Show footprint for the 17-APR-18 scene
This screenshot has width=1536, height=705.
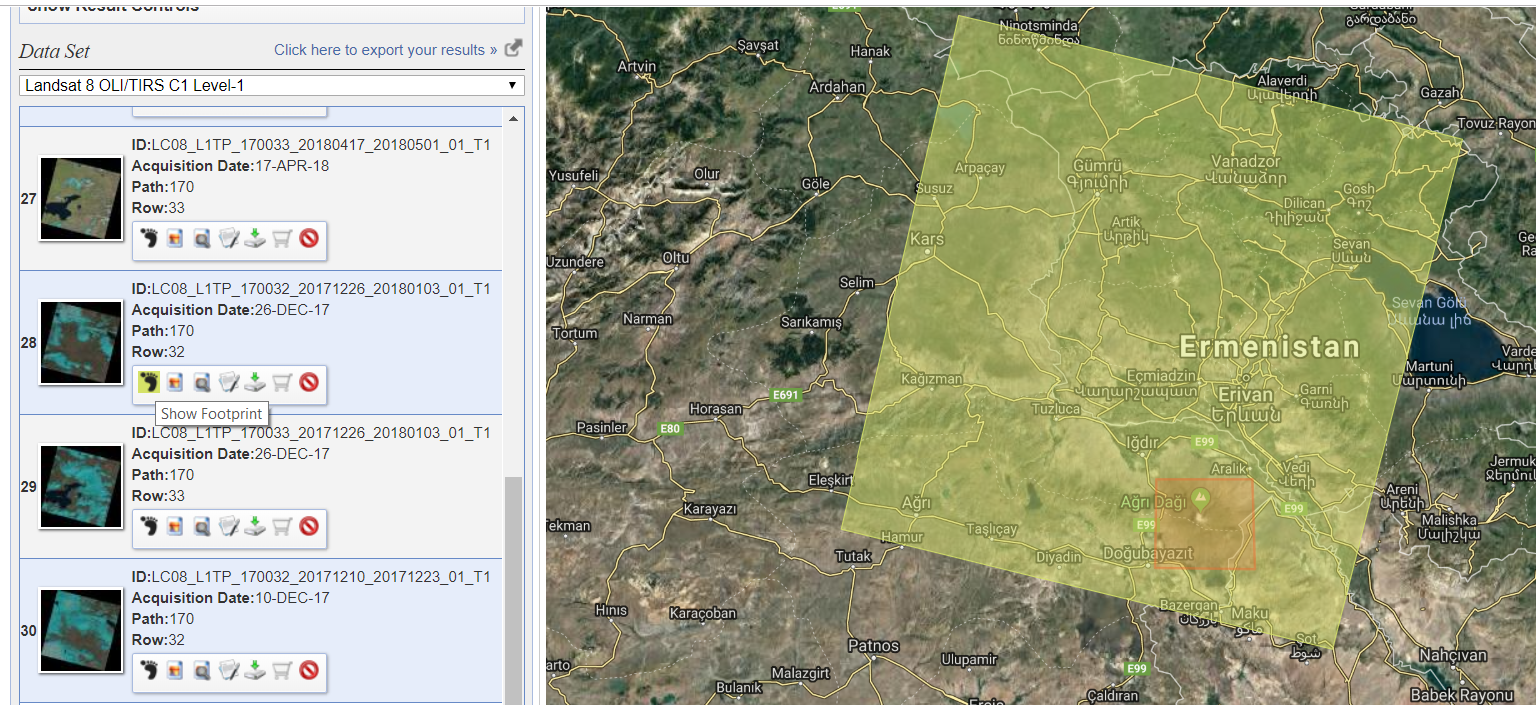click(147, 241)
